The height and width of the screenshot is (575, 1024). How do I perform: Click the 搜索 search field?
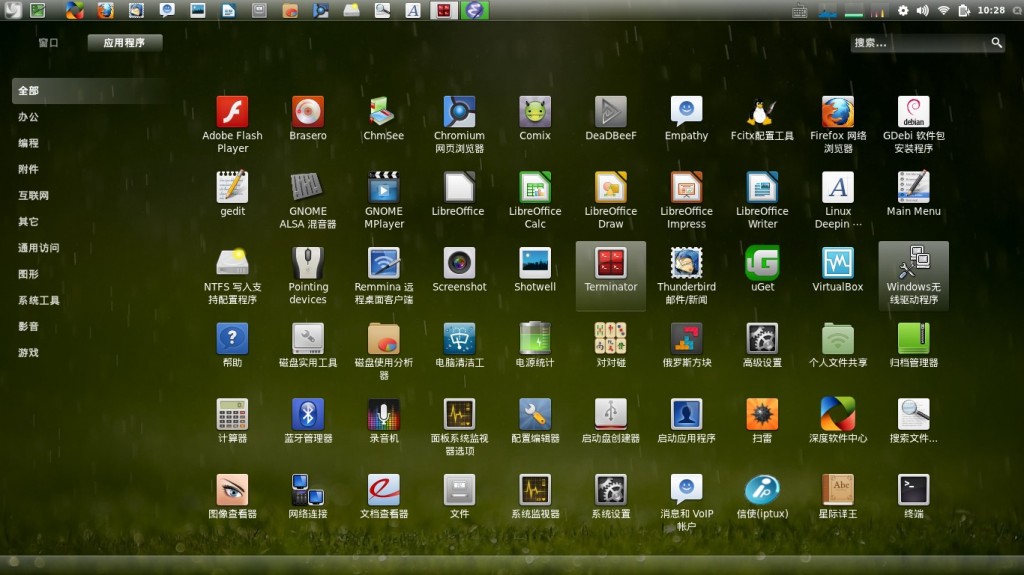click(x=927, y=43)
